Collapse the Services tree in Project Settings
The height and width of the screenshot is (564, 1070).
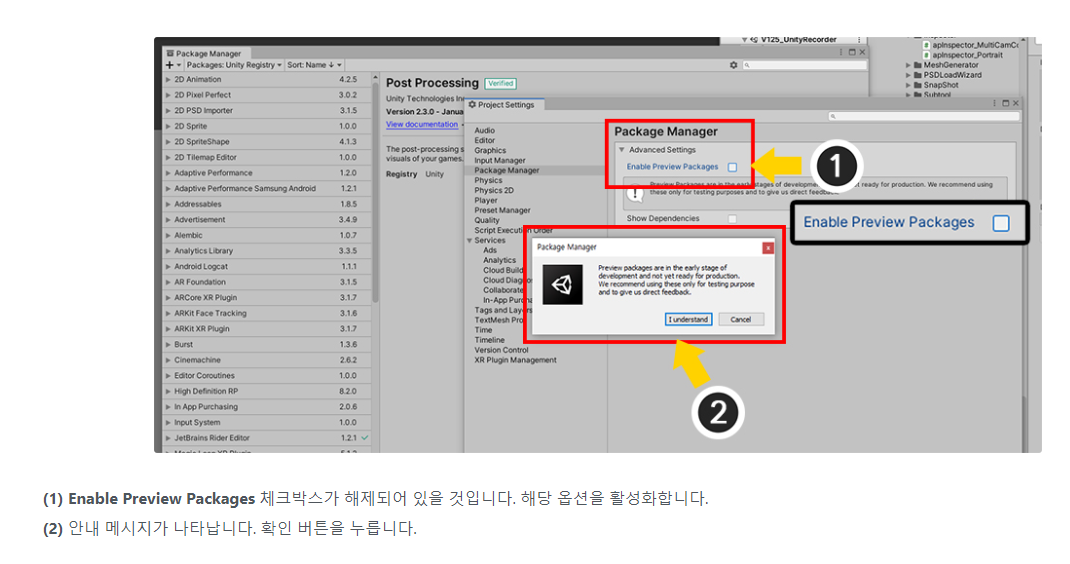tap(469, 240)
